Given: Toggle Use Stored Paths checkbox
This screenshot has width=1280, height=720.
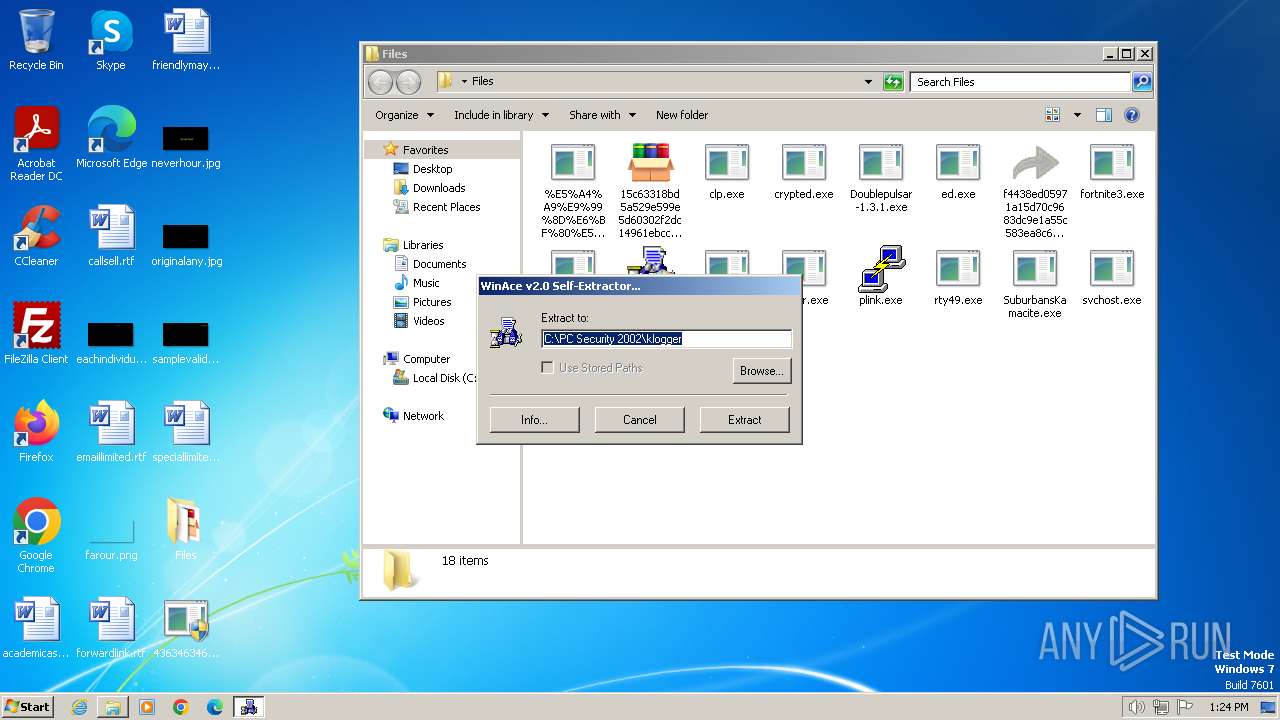Looking at the screenshot, I should pyautogui.click(x=547, y=368).
